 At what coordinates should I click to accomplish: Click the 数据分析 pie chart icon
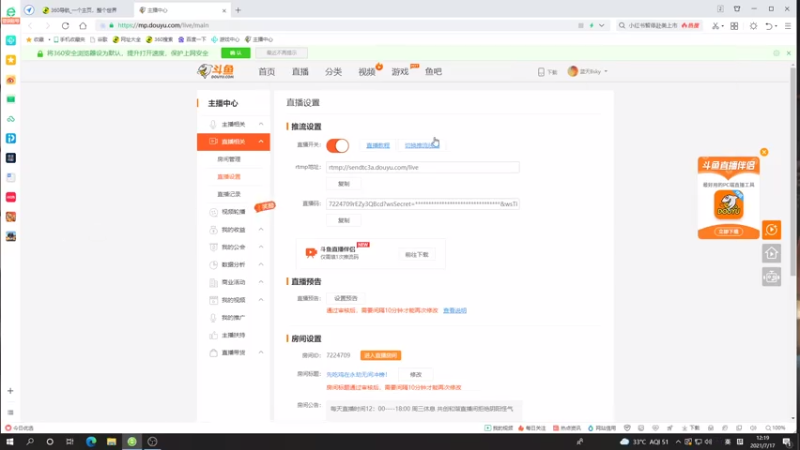(213, 264)
